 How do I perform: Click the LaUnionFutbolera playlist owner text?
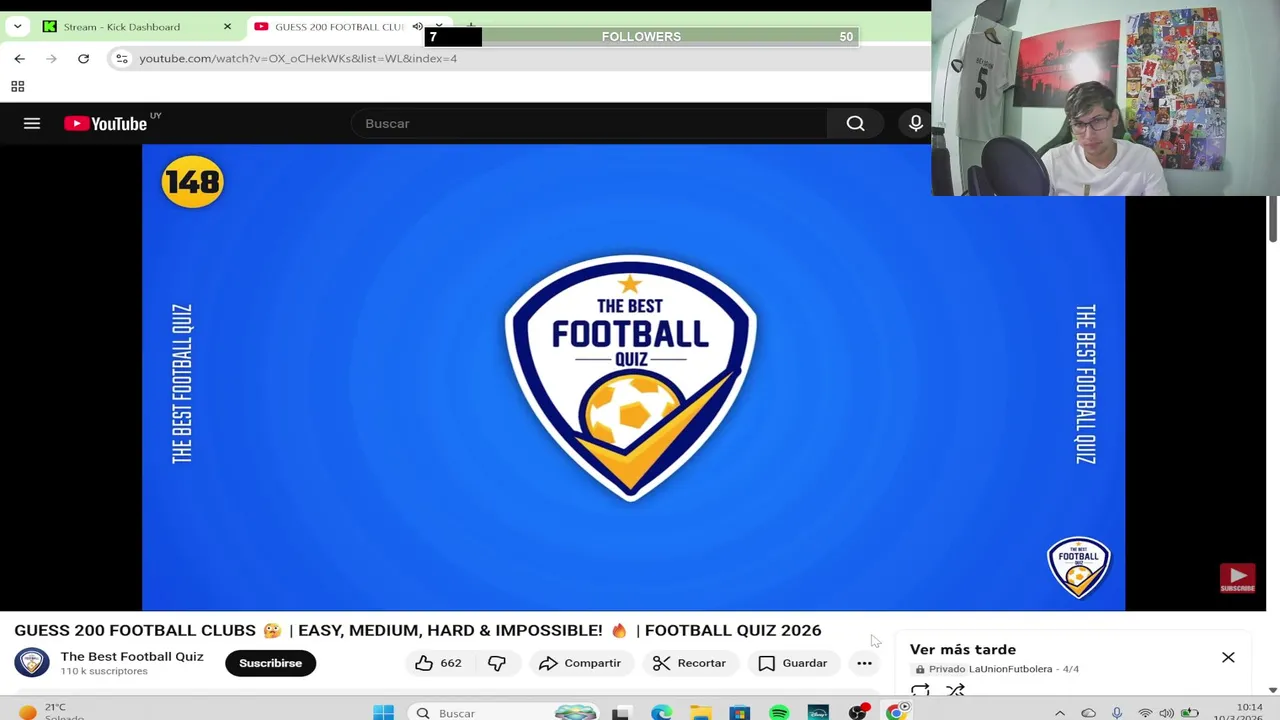pyautogui.click(x=1010, y=669)
